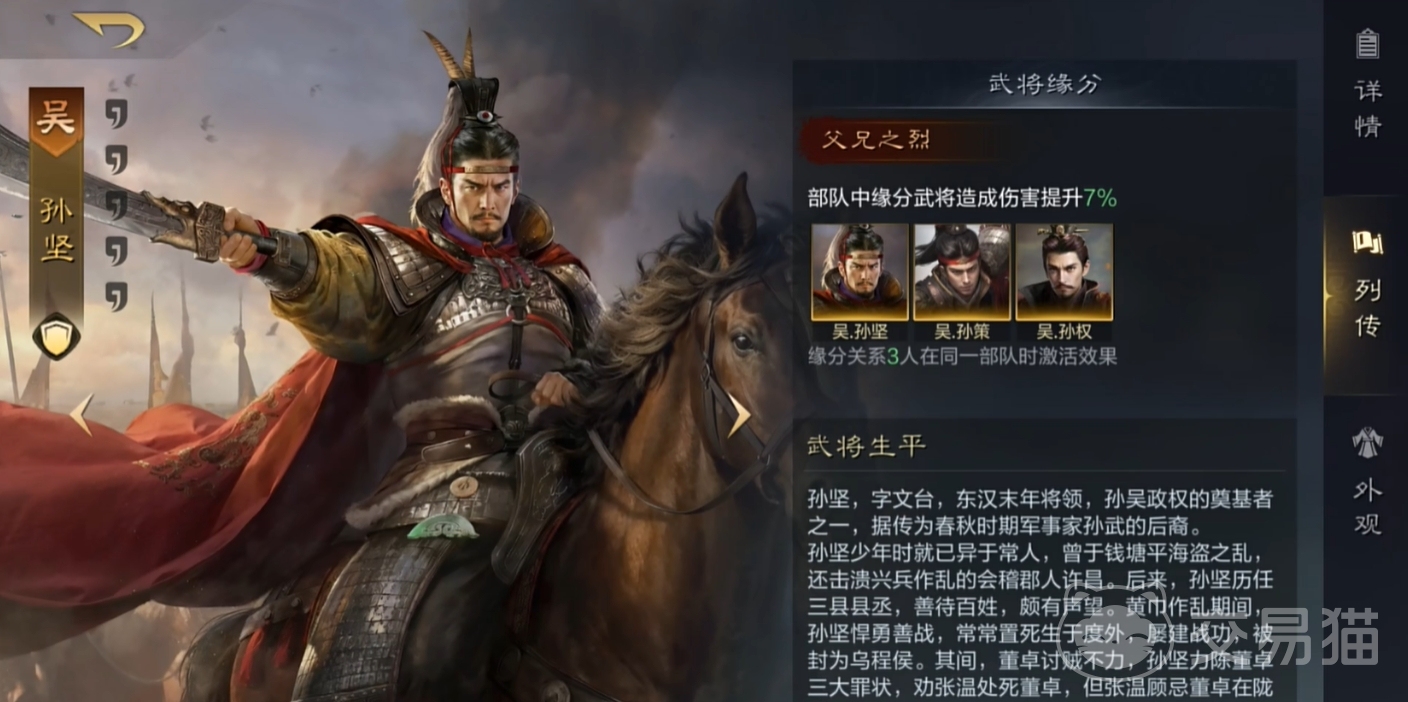Tap the golden back arrow icon
Viewport: 1408px width, 702px height.
click(x=109, y=27)
